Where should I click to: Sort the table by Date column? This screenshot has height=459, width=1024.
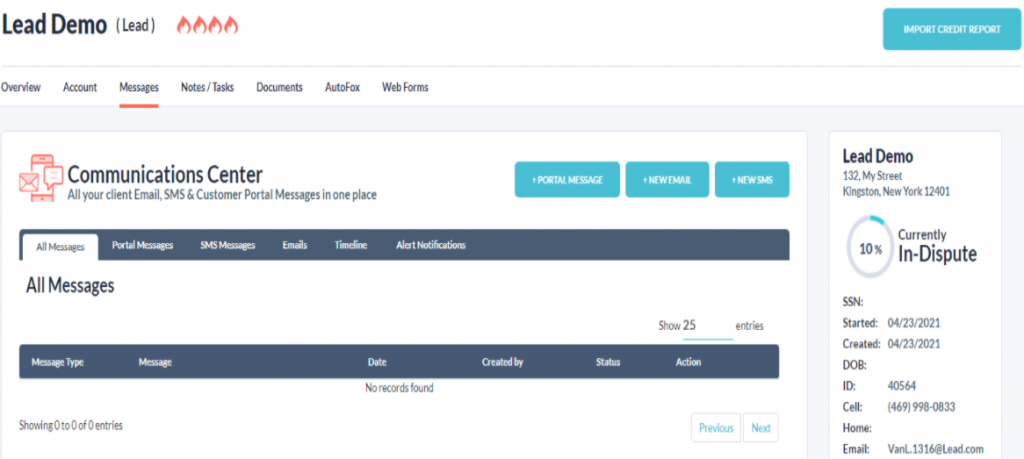coord(377,362)
